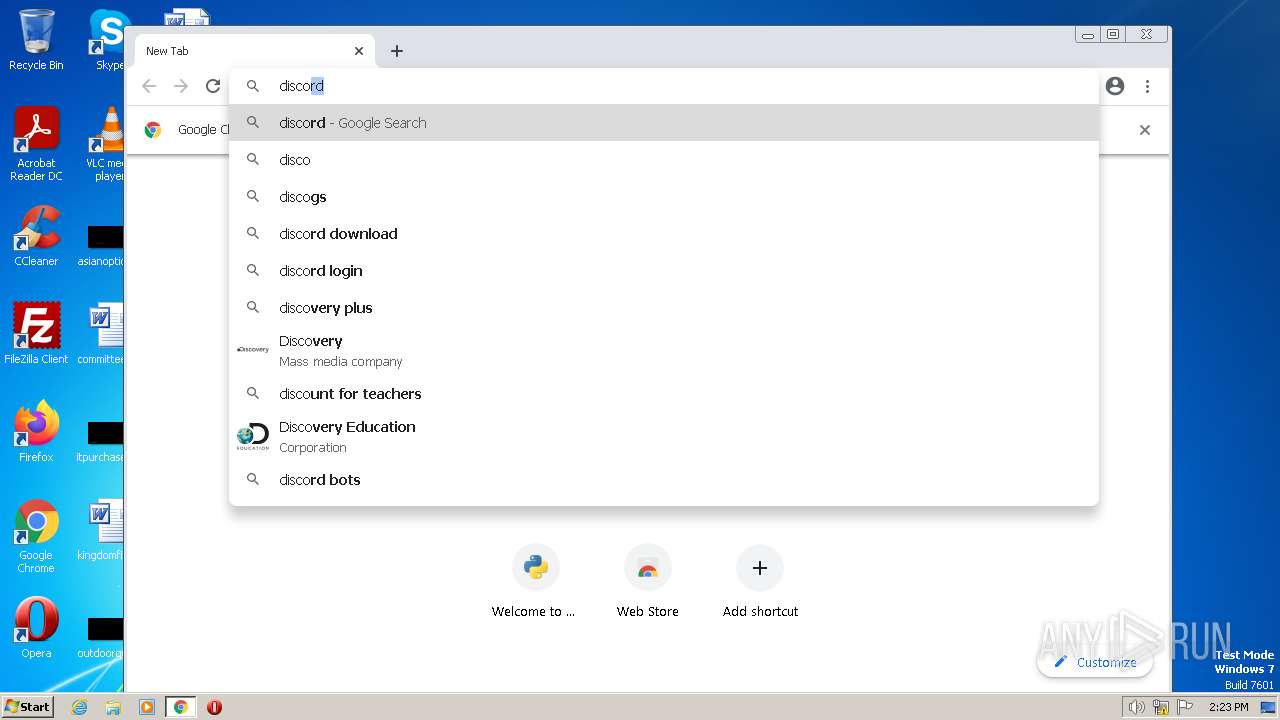
Task: Select the 'discord download' suggestion
Action: pos(664,234)
